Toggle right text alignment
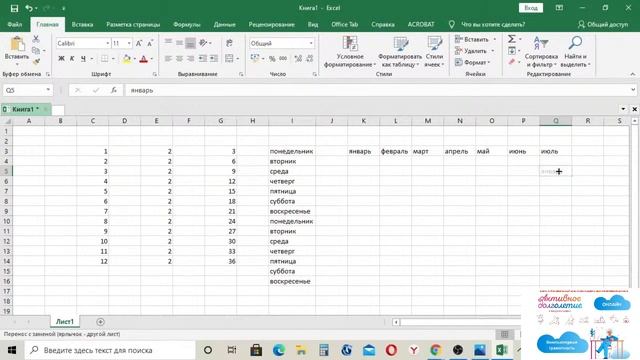640x360 pixels. tap(190, 59)
